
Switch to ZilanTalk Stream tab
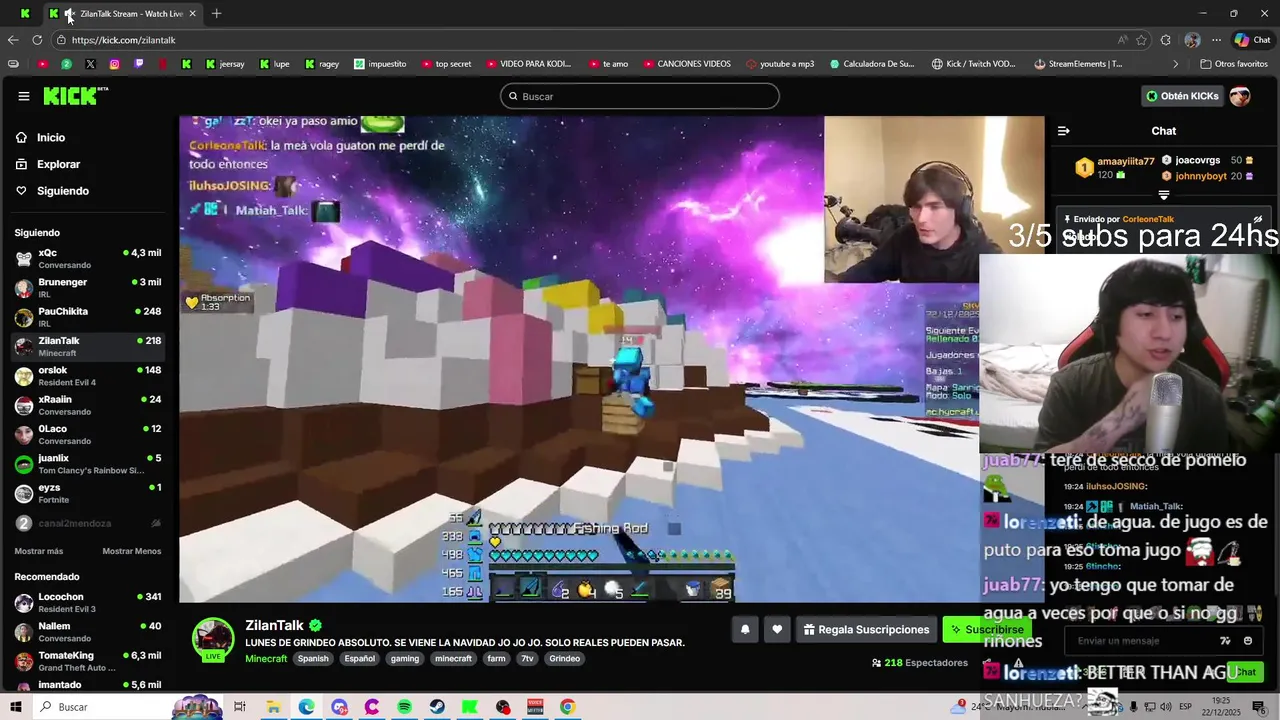click(x=125, y=13)
